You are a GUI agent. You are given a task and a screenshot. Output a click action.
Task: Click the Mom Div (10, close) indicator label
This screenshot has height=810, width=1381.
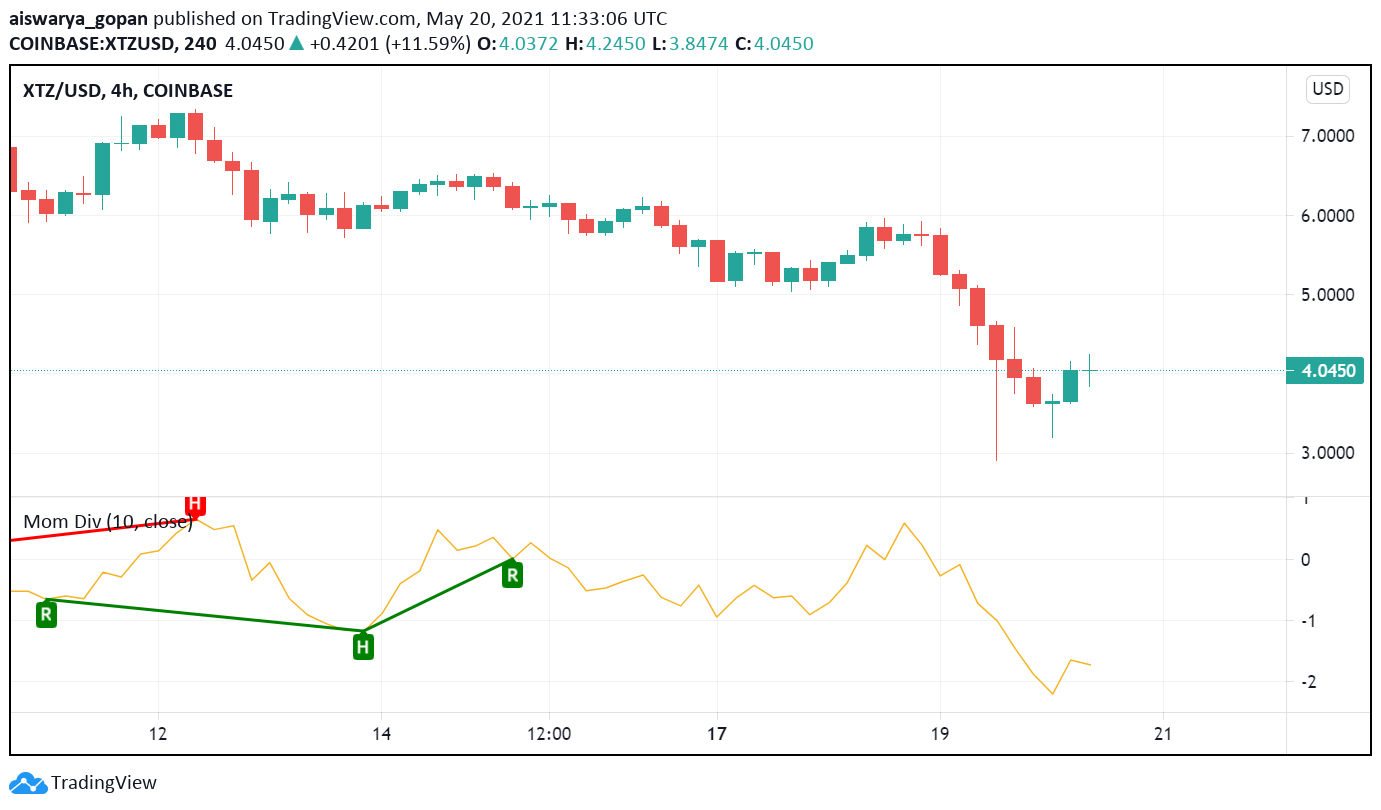108,522
